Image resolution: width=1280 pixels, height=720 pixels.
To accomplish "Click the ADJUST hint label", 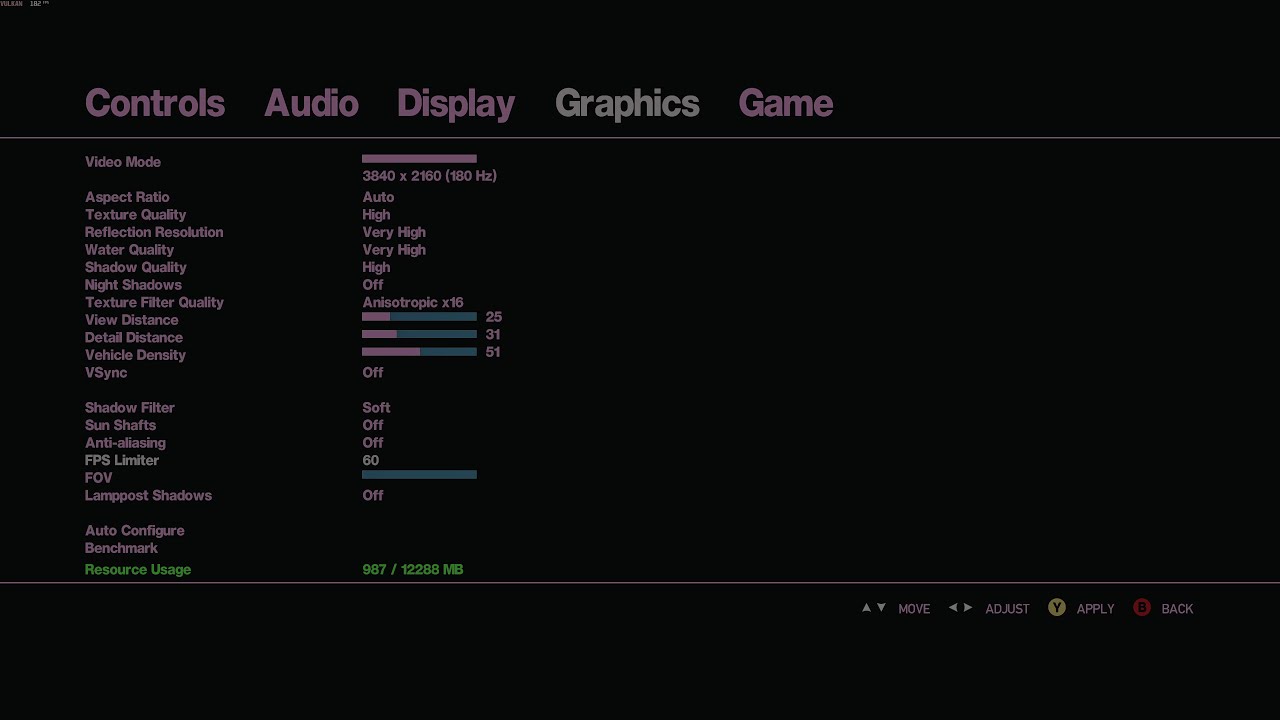I will (1007, 609).
